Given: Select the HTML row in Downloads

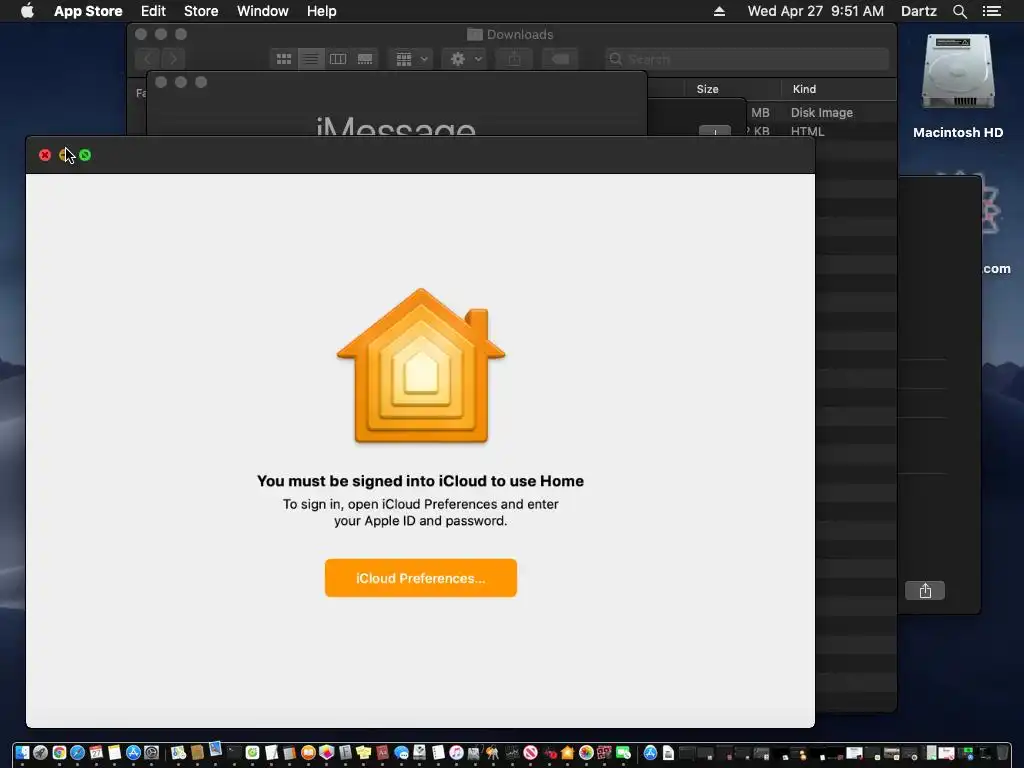Looking at the screenshot, I should (x=822, y=131).
